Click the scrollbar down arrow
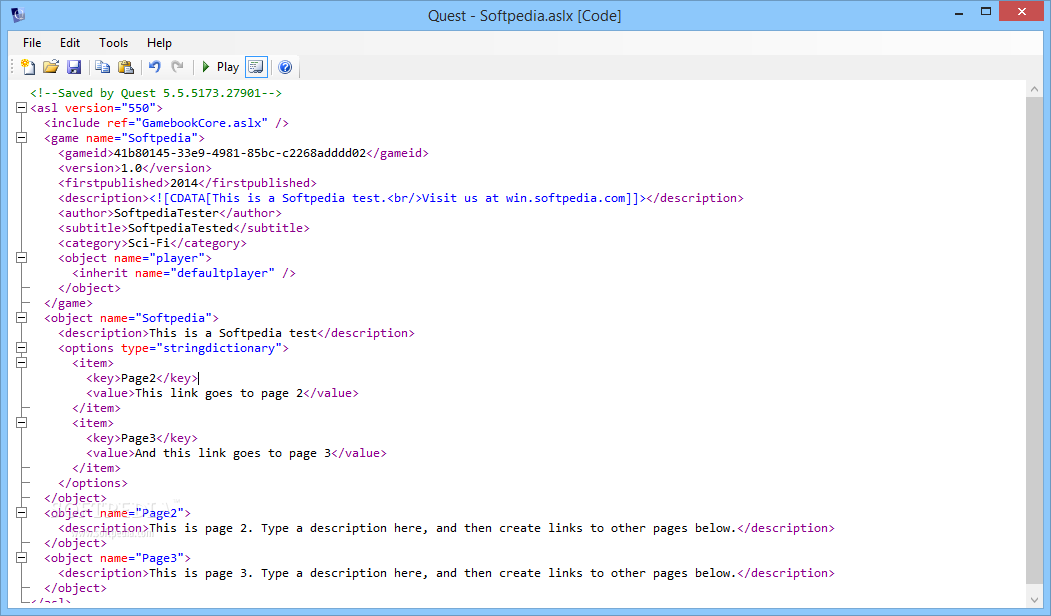Image resolution: width=1051 pixels, height=616 pixels. pyautogui.click(x=1034, y=600)
